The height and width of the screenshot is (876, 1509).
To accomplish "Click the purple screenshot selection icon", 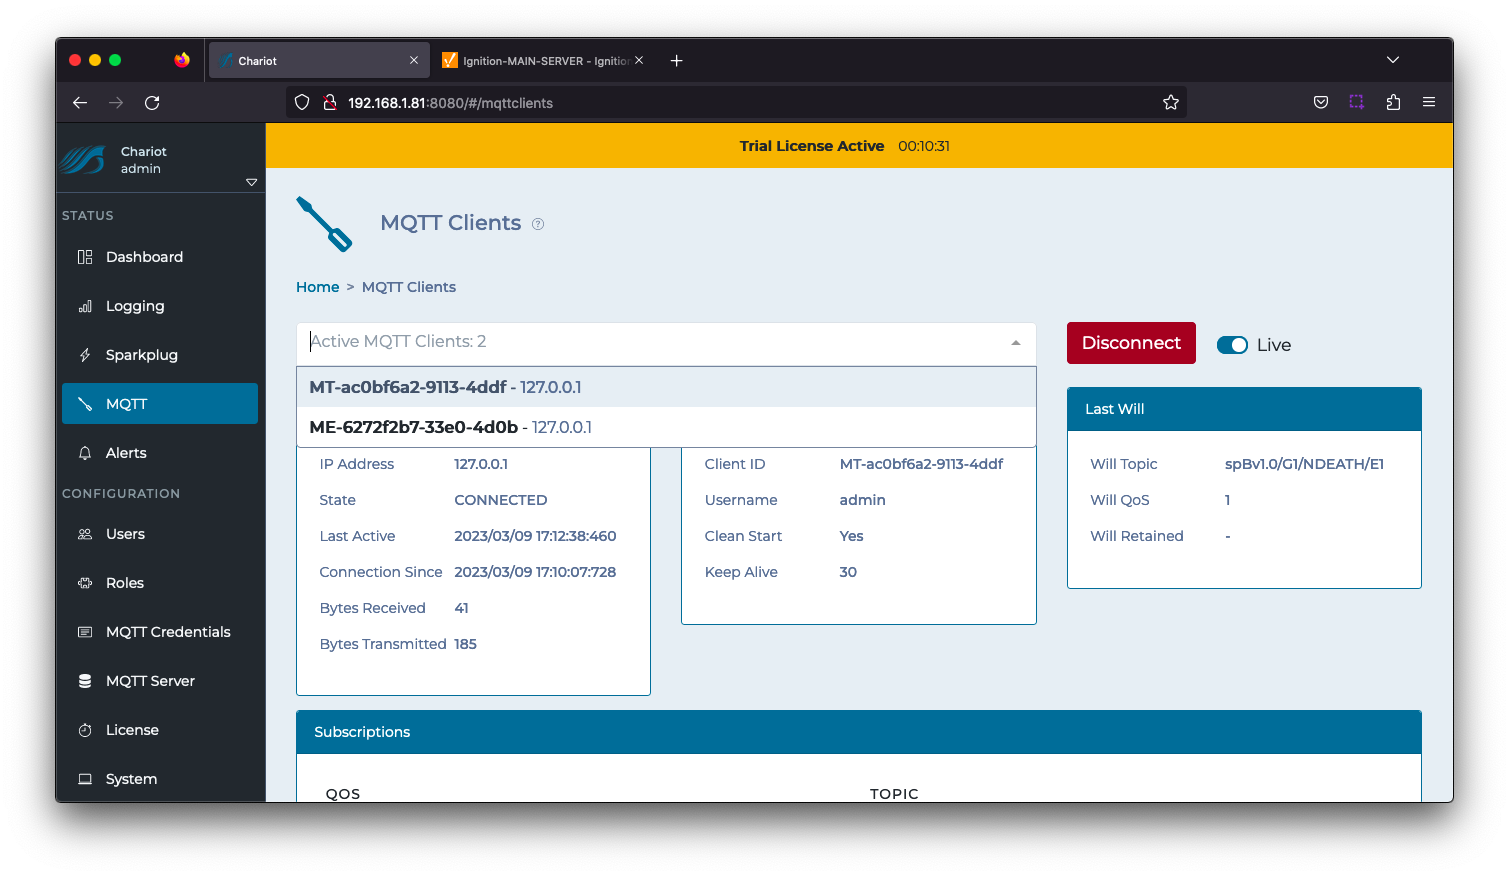I will coord(1357,102).
